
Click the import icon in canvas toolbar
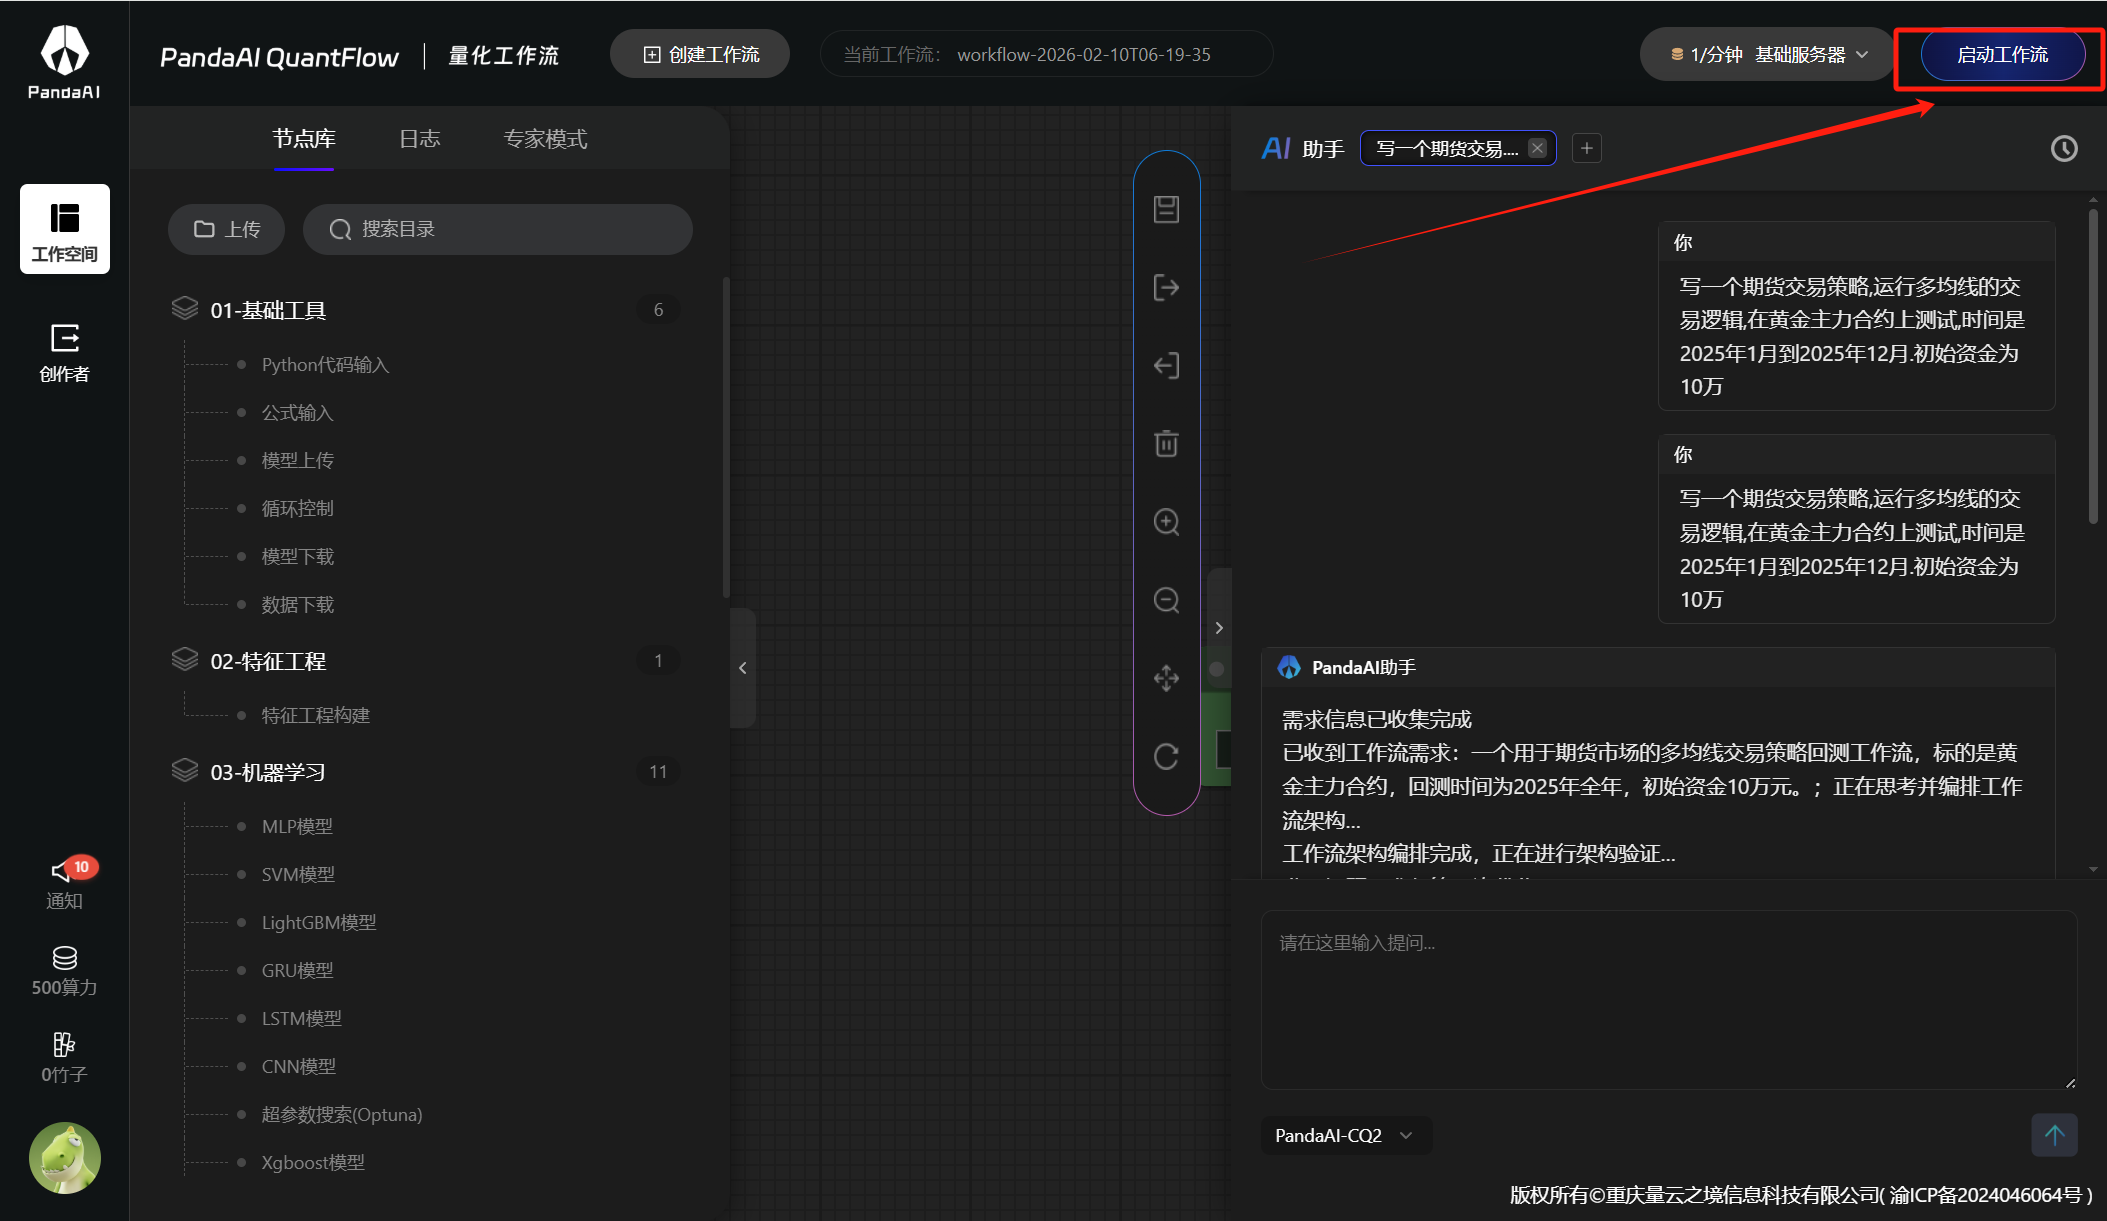click(1166, 366)
